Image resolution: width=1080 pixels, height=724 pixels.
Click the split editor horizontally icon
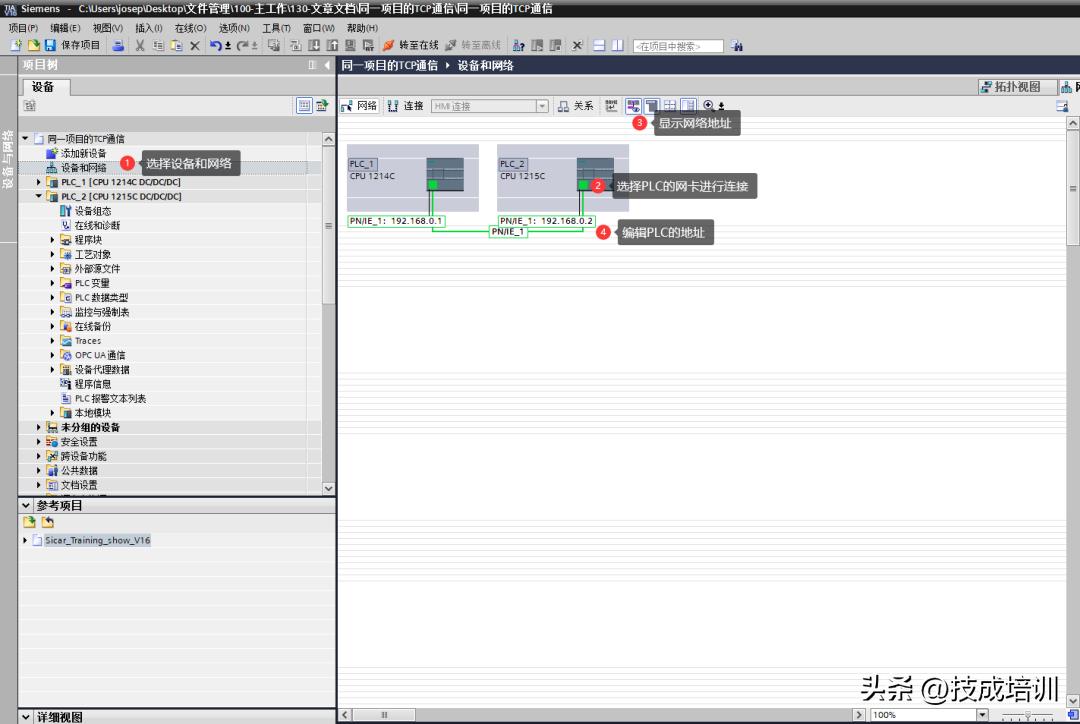pos(599,45)
